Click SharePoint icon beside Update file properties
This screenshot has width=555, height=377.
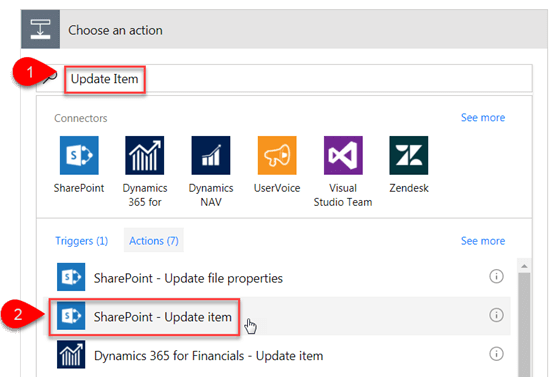tap(71, 277)
